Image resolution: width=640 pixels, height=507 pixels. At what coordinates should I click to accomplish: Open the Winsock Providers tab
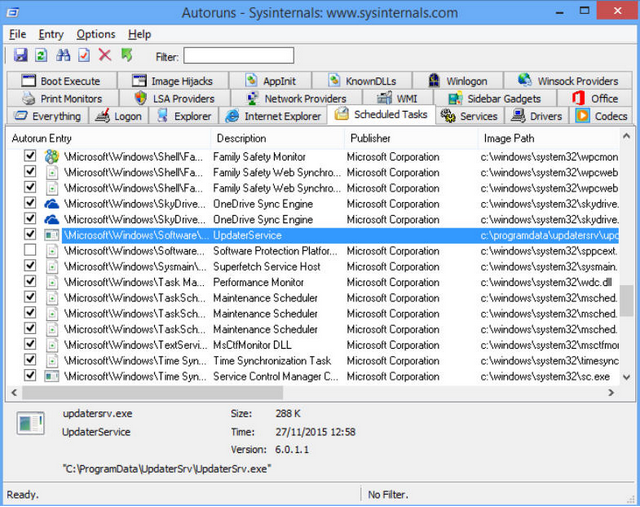(x=568, y=81)
